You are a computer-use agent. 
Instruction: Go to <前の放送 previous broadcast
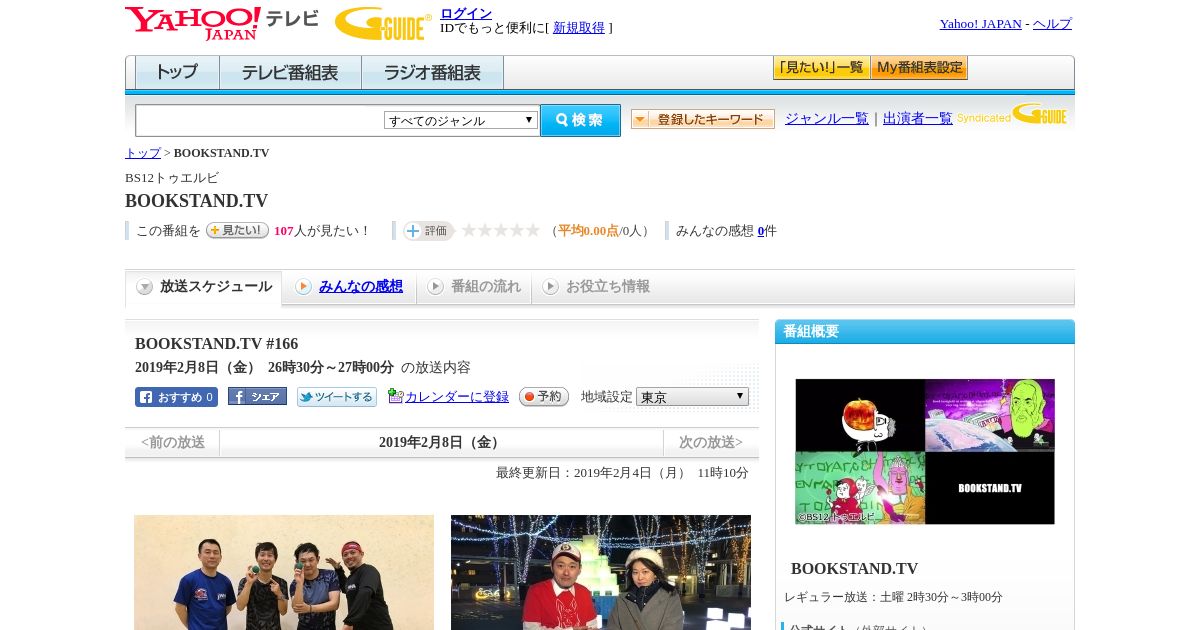point(173,442)
